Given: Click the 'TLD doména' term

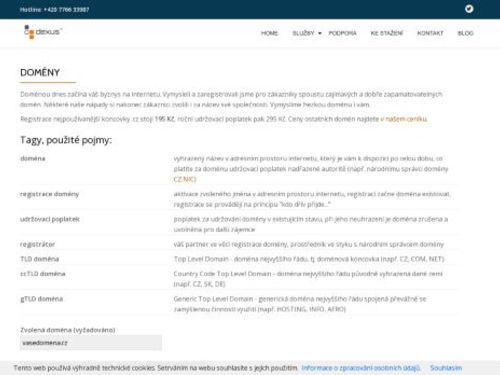Looking at the screenshot, I should pos(39,259).
